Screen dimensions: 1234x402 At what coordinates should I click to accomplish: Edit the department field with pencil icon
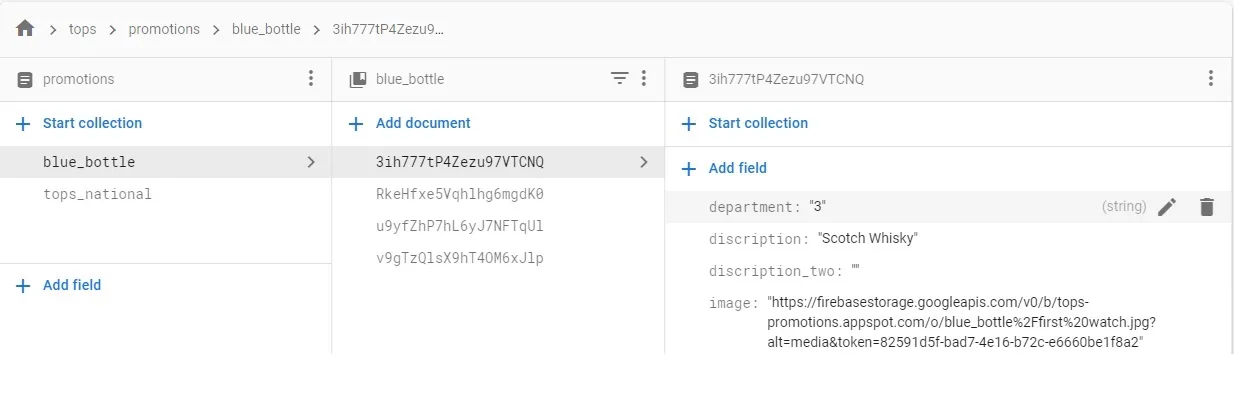pos(1166,207)
